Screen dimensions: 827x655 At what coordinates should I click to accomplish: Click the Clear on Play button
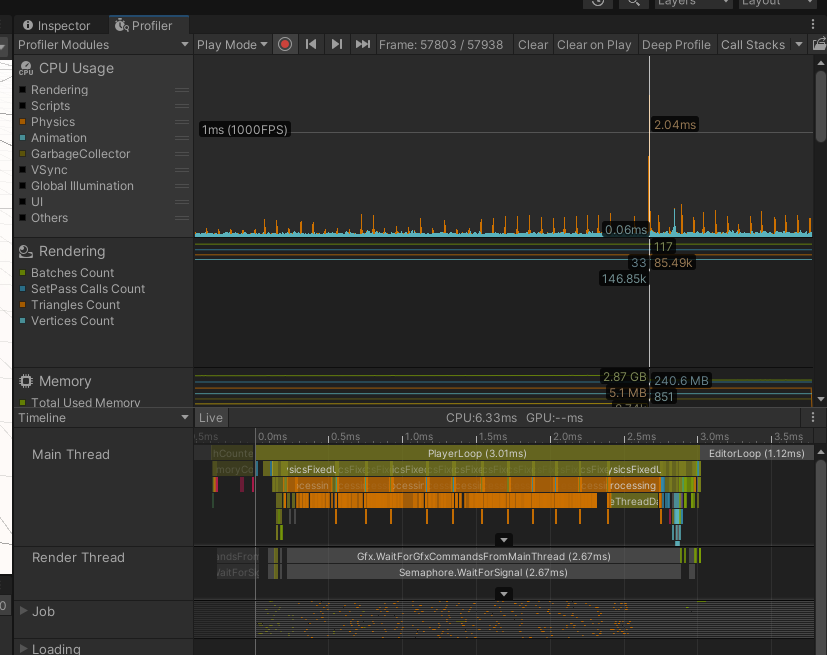tap(594, 45)
